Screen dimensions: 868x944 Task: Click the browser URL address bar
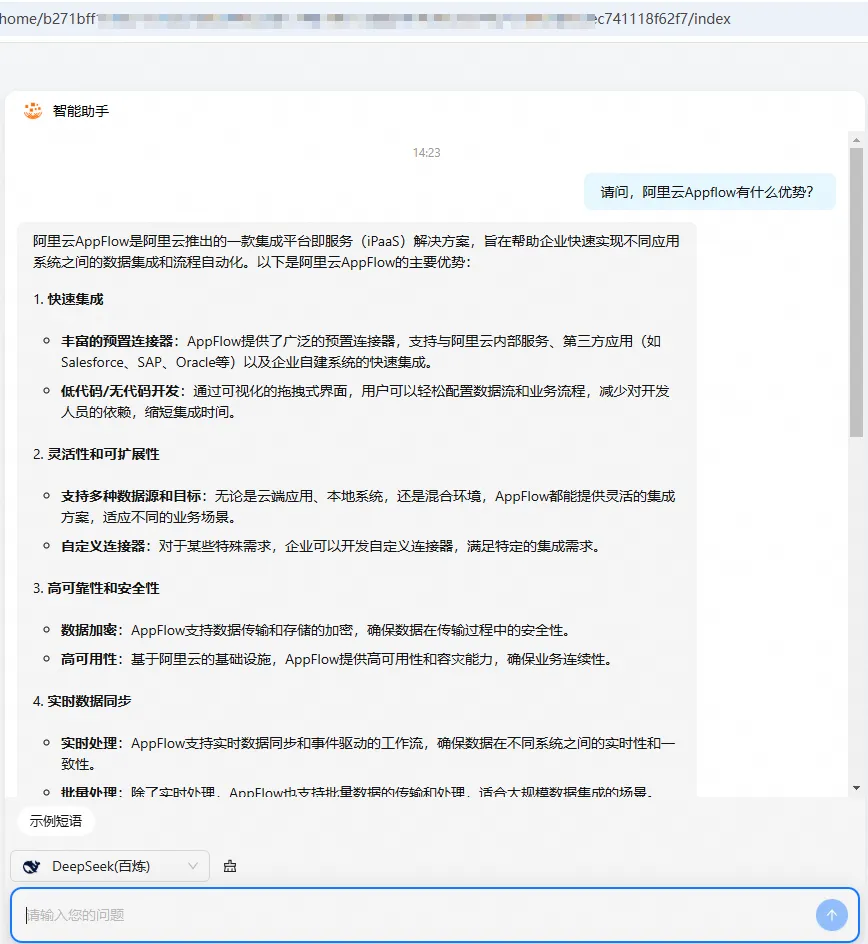pos(434,19)
